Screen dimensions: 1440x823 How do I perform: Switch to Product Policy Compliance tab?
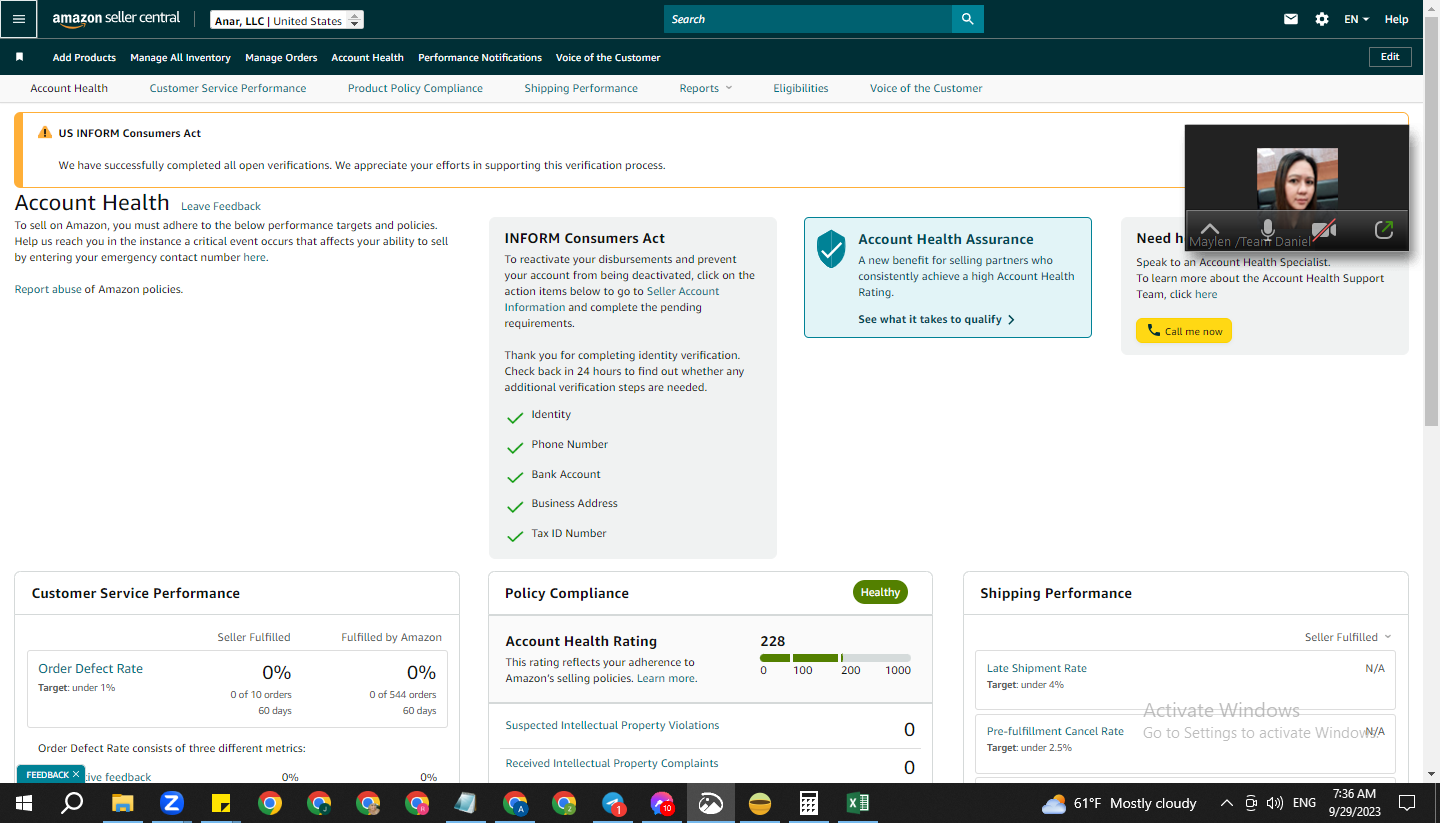tap(415, 88)
